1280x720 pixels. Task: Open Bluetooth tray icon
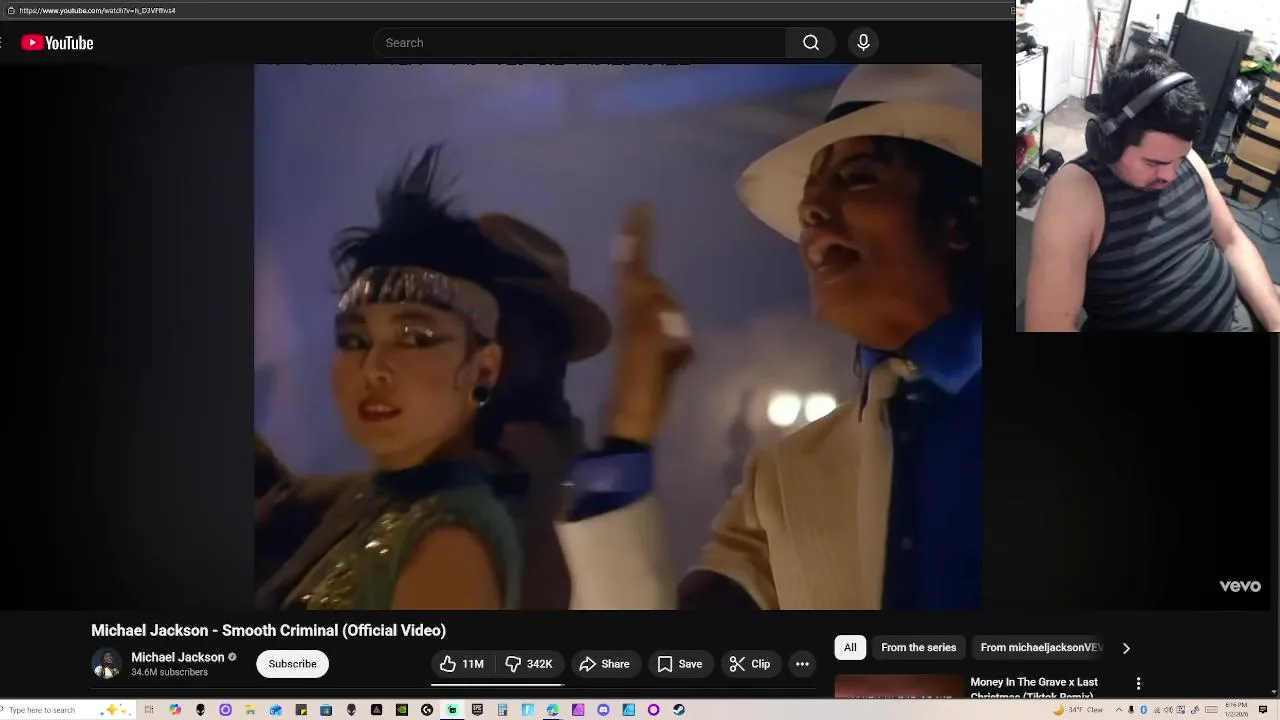1143,710
